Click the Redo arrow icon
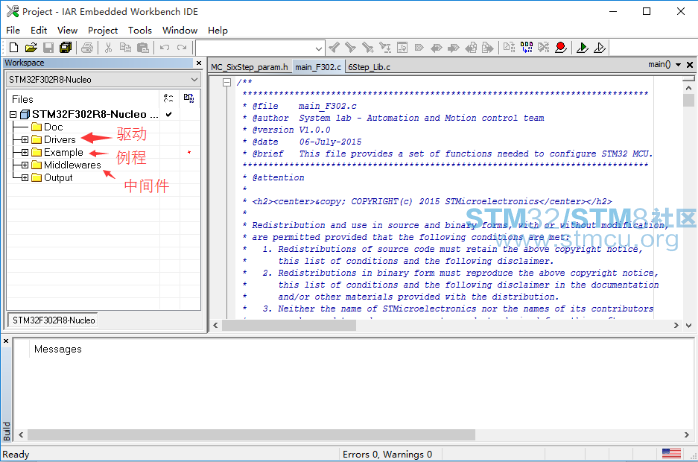The width and height of the screenshot is (698, 462). (182, 48)
